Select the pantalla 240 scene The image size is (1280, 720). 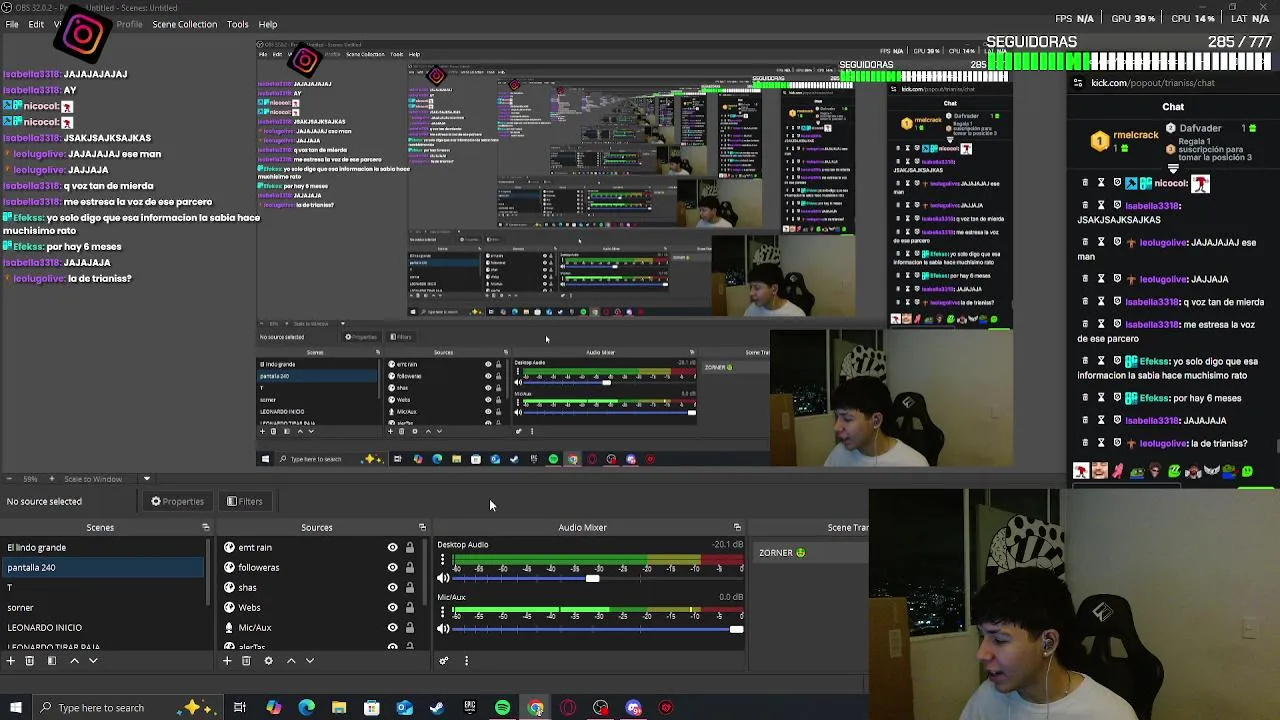pyautogui.click(x=102, y=567)
